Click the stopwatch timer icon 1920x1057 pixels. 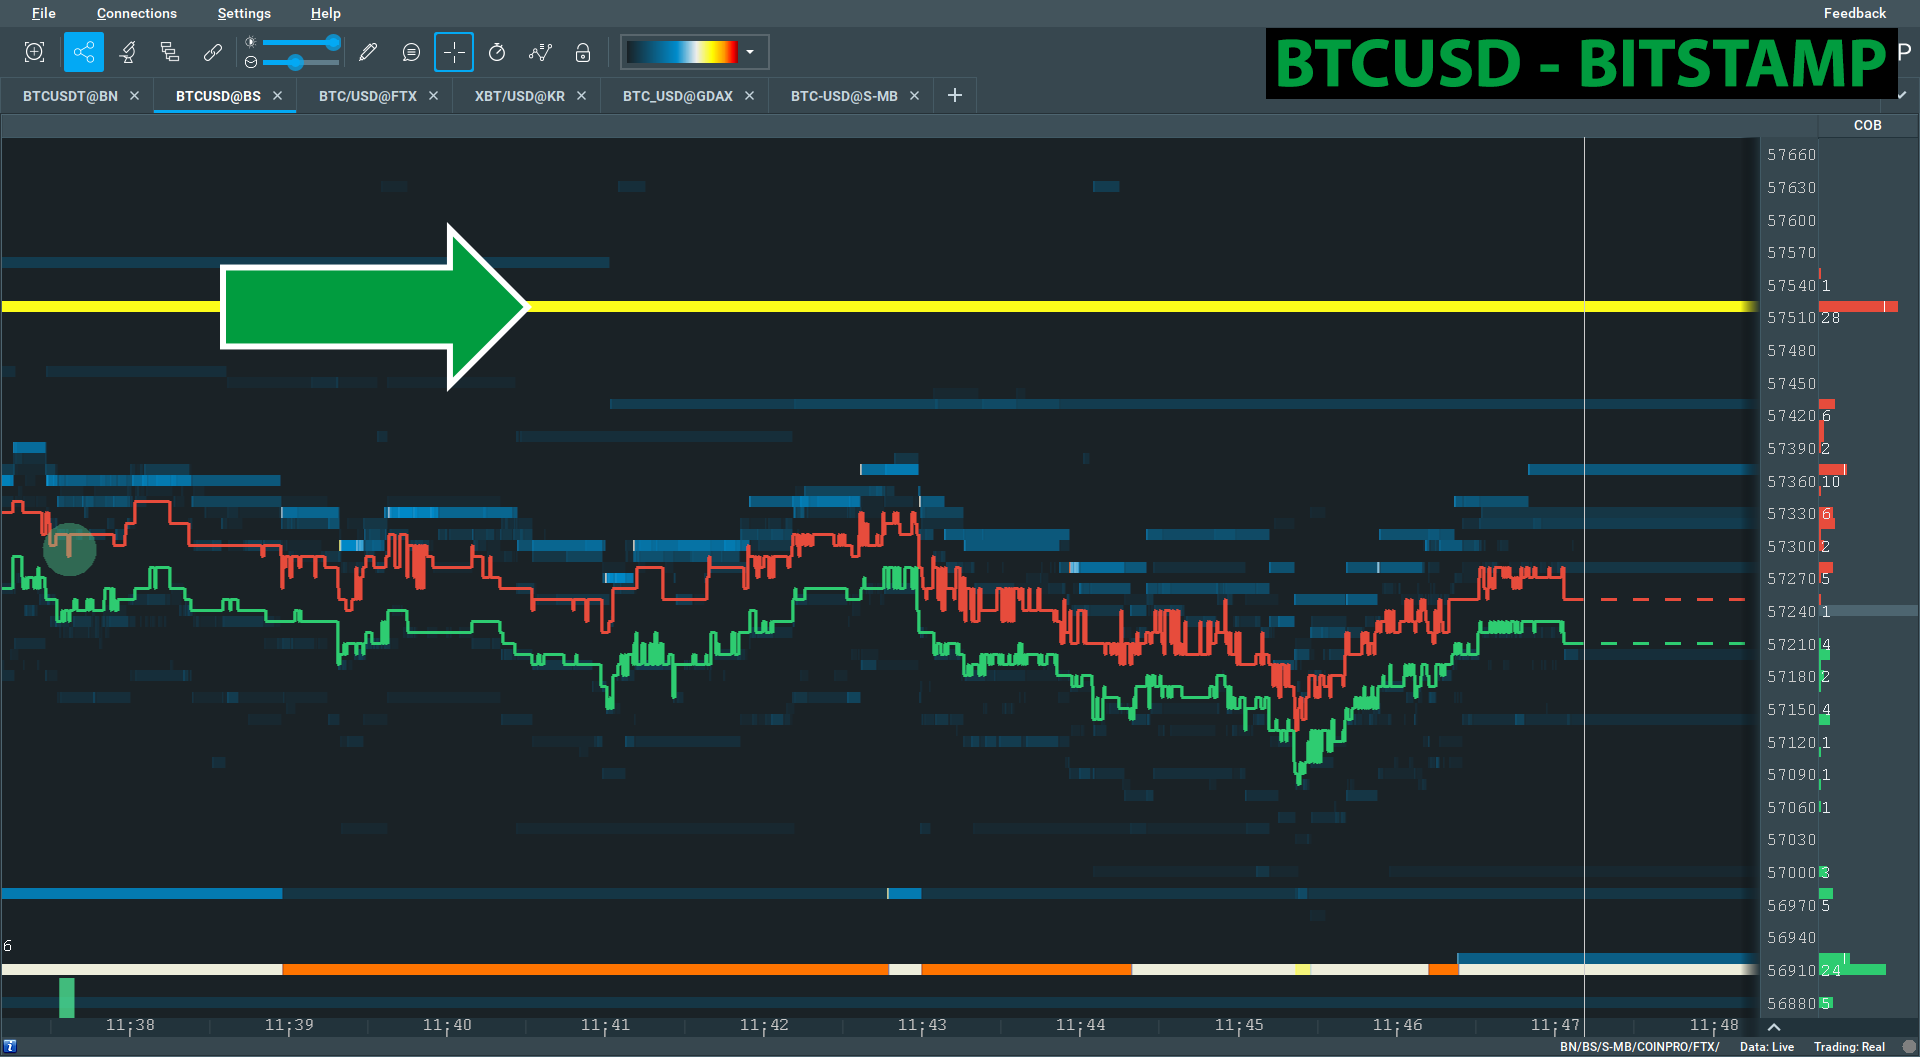click(x=497, y=52)
